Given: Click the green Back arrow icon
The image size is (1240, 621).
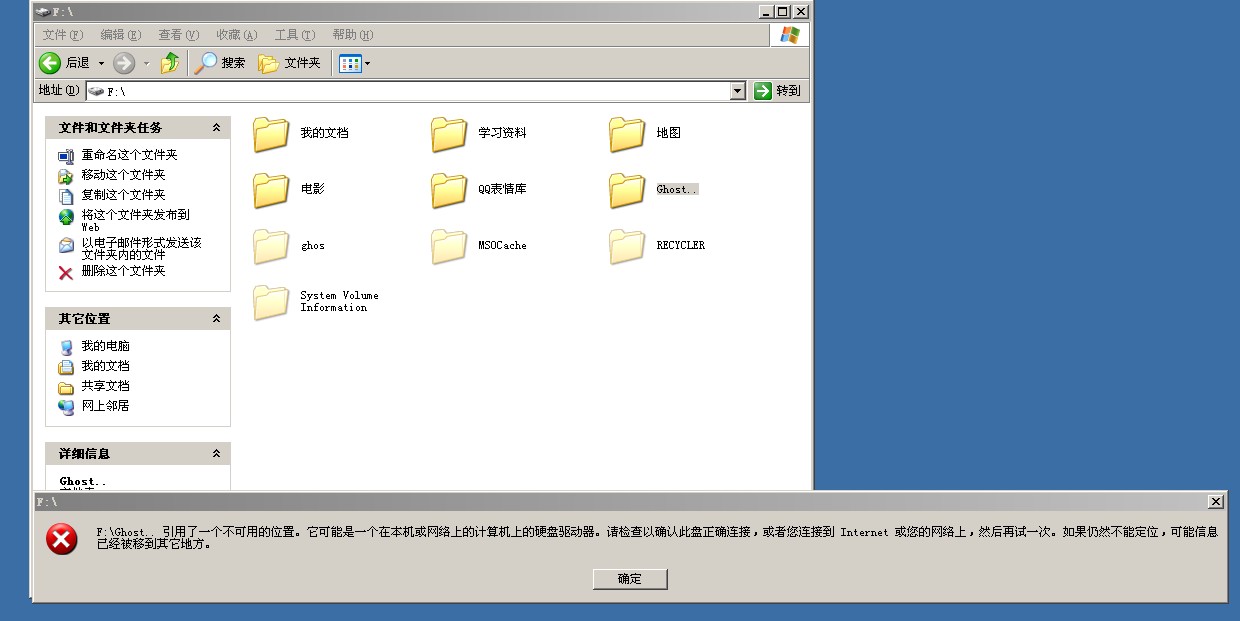Looking at the screenshot, I should 50,63.
